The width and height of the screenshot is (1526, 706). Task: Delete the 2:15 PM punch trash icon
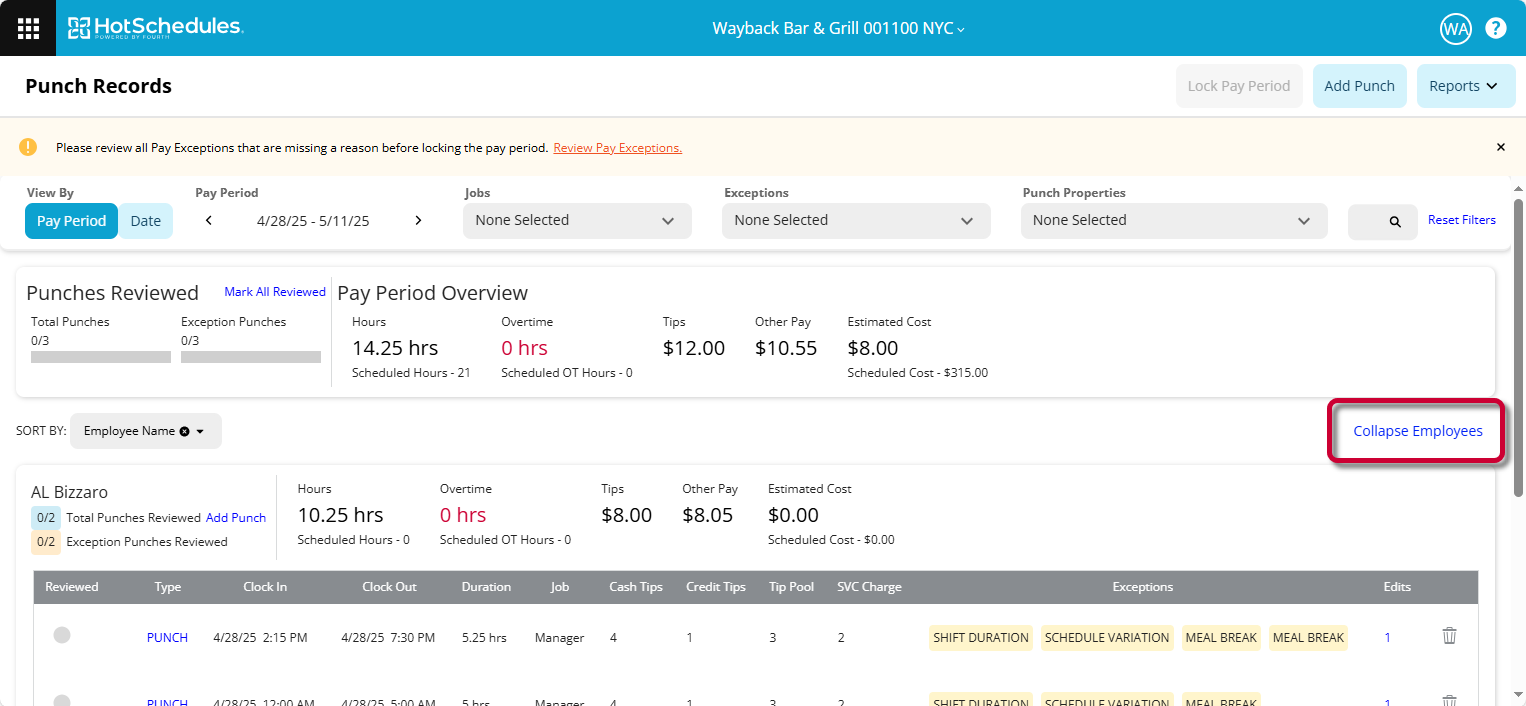point(1449,636)
